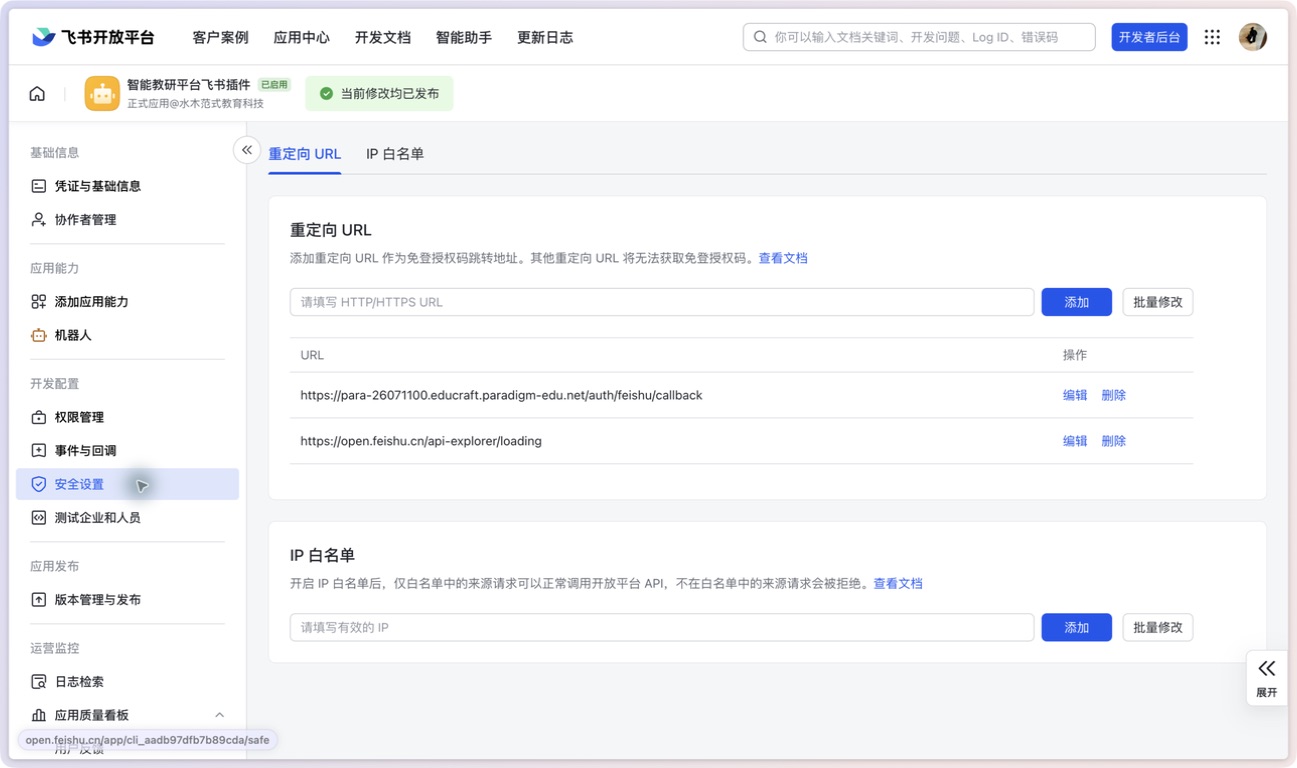Click the robot app icon

pyautogui.click(x=102, y=94)
